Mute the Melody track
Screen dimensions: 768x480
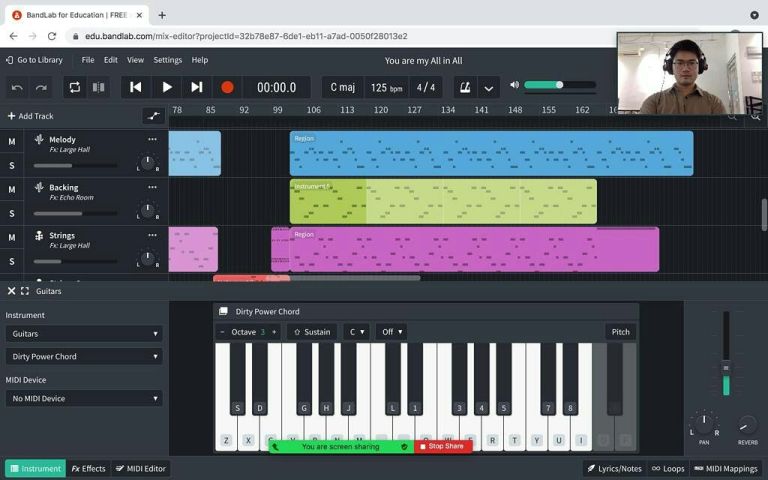click(12, 142)
